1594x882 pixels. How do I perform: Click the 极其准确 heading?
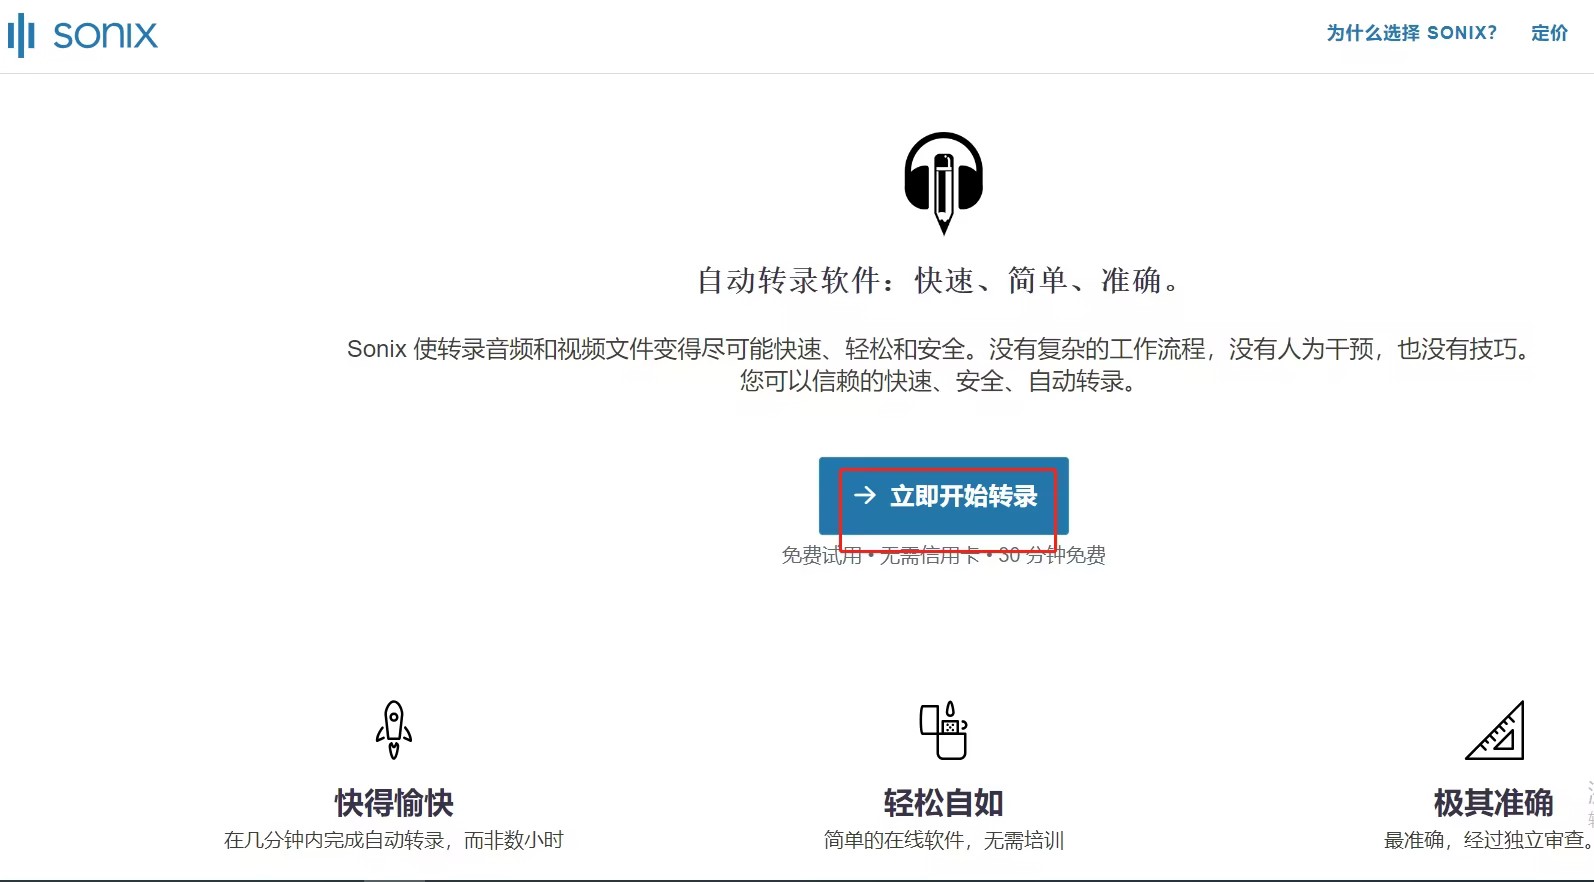(1494, 802)
